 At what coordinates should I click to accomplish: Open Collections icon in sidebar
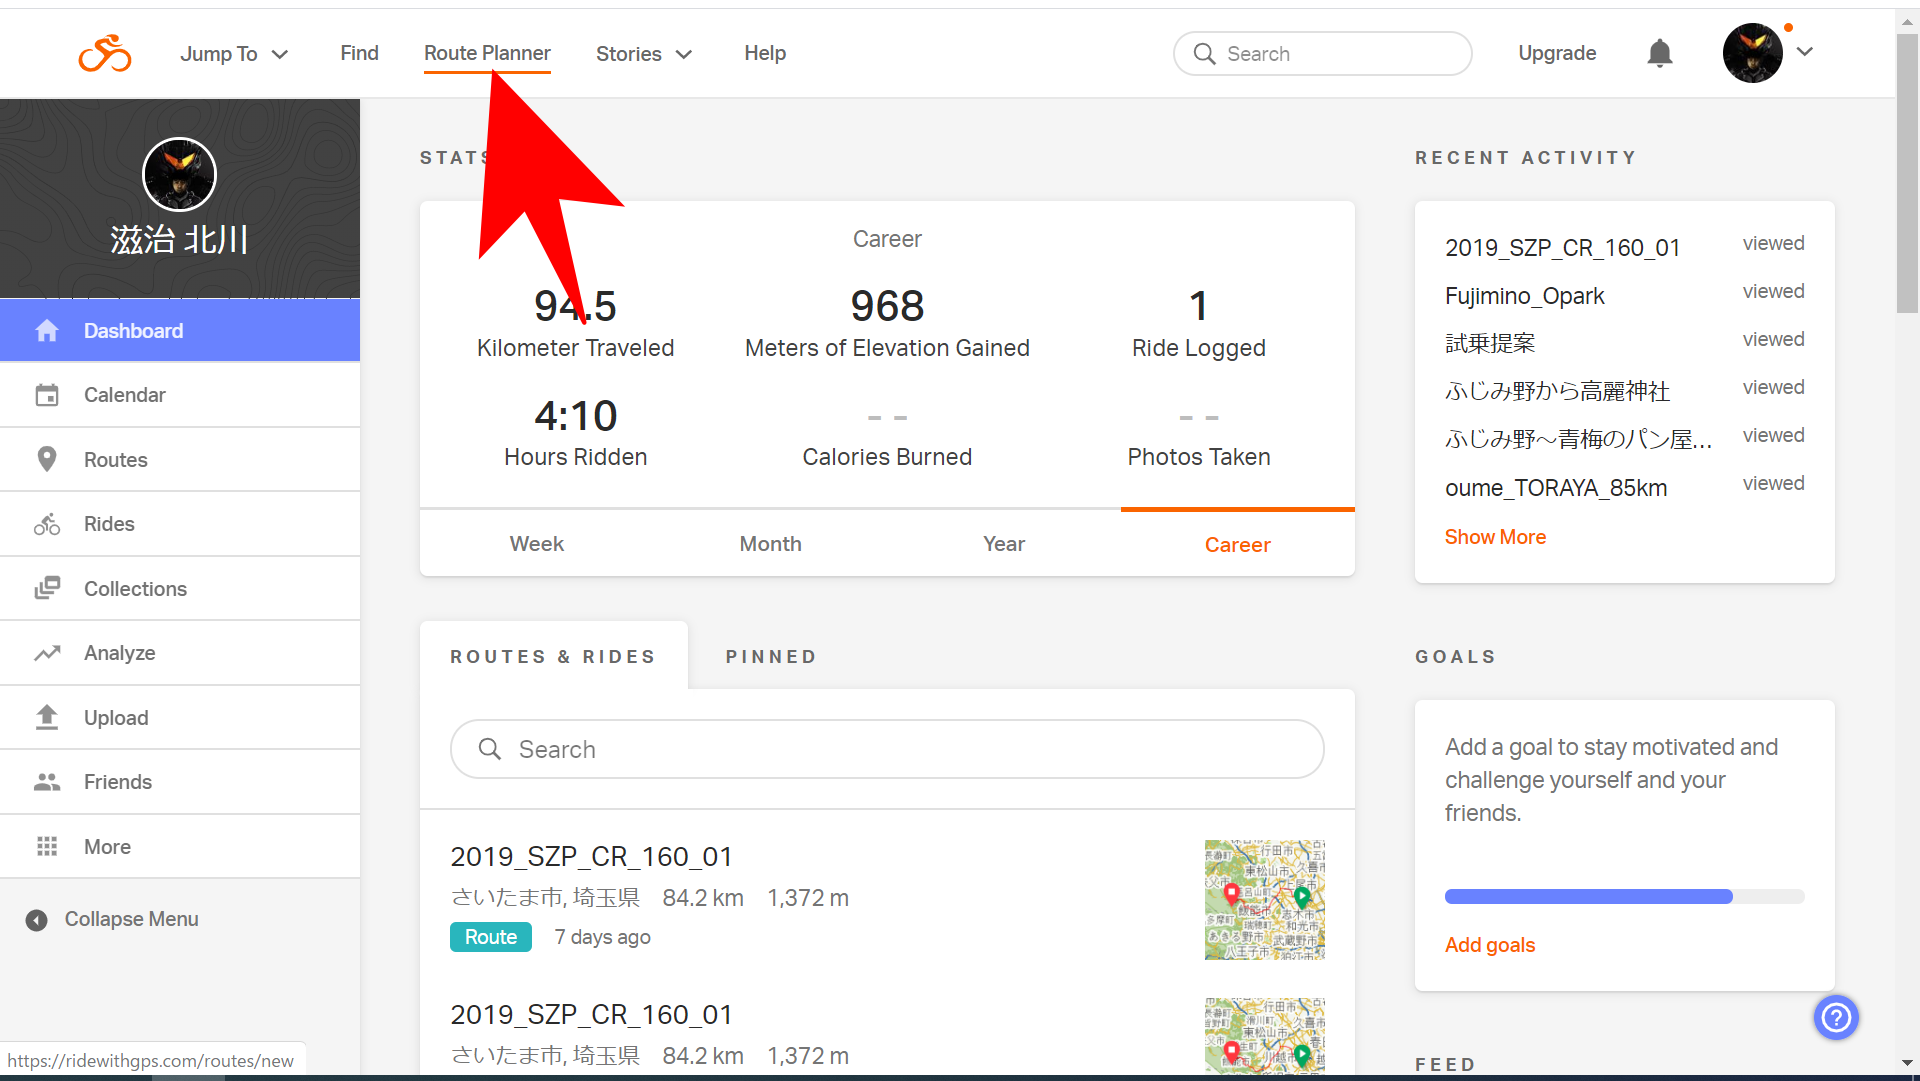47,588
